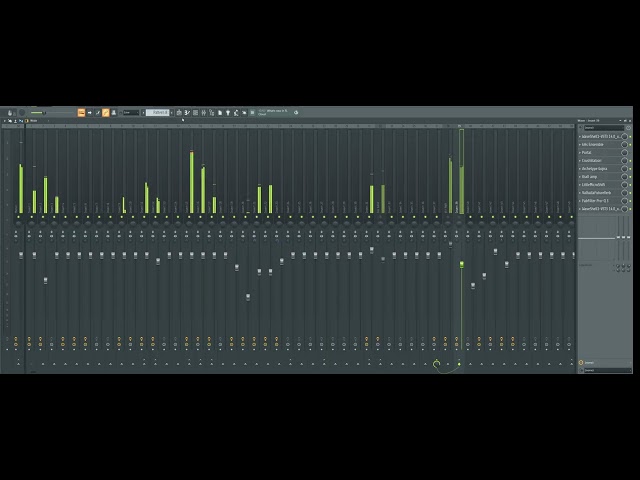Expand the LittleMicroShift slot menu arrow
The width and height of the screenshot is (640, 480).
pos(580,185)
